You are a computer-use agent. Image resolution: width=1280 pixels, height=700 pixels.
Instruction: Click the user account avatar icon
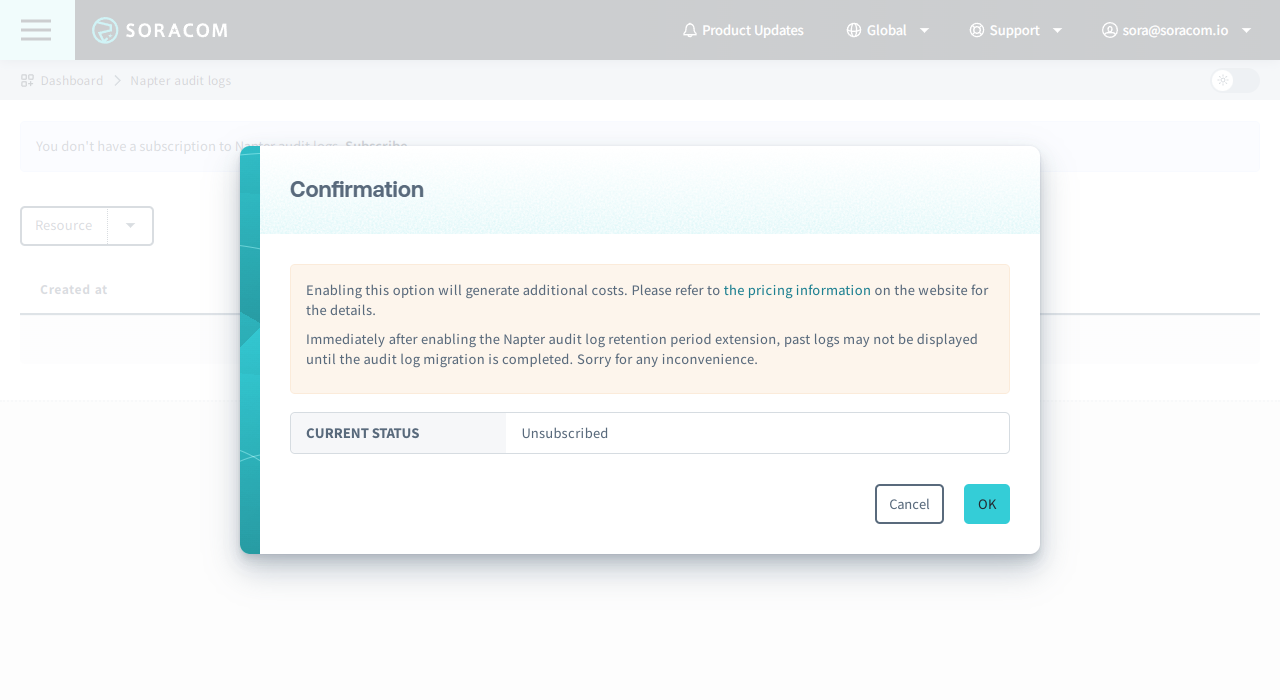tap(1108, 29)
